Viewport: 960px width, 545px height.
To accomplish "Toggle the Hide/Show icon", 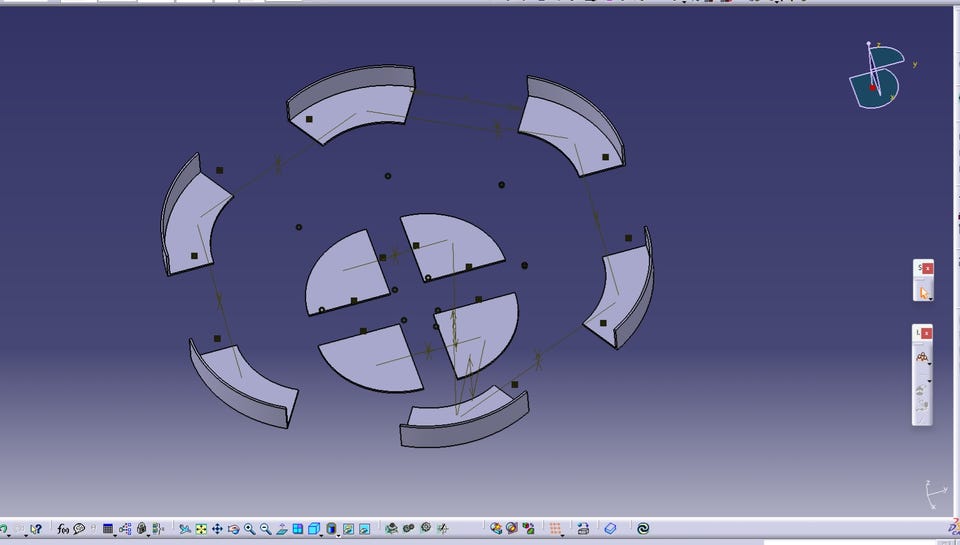I will pos(348,528).
